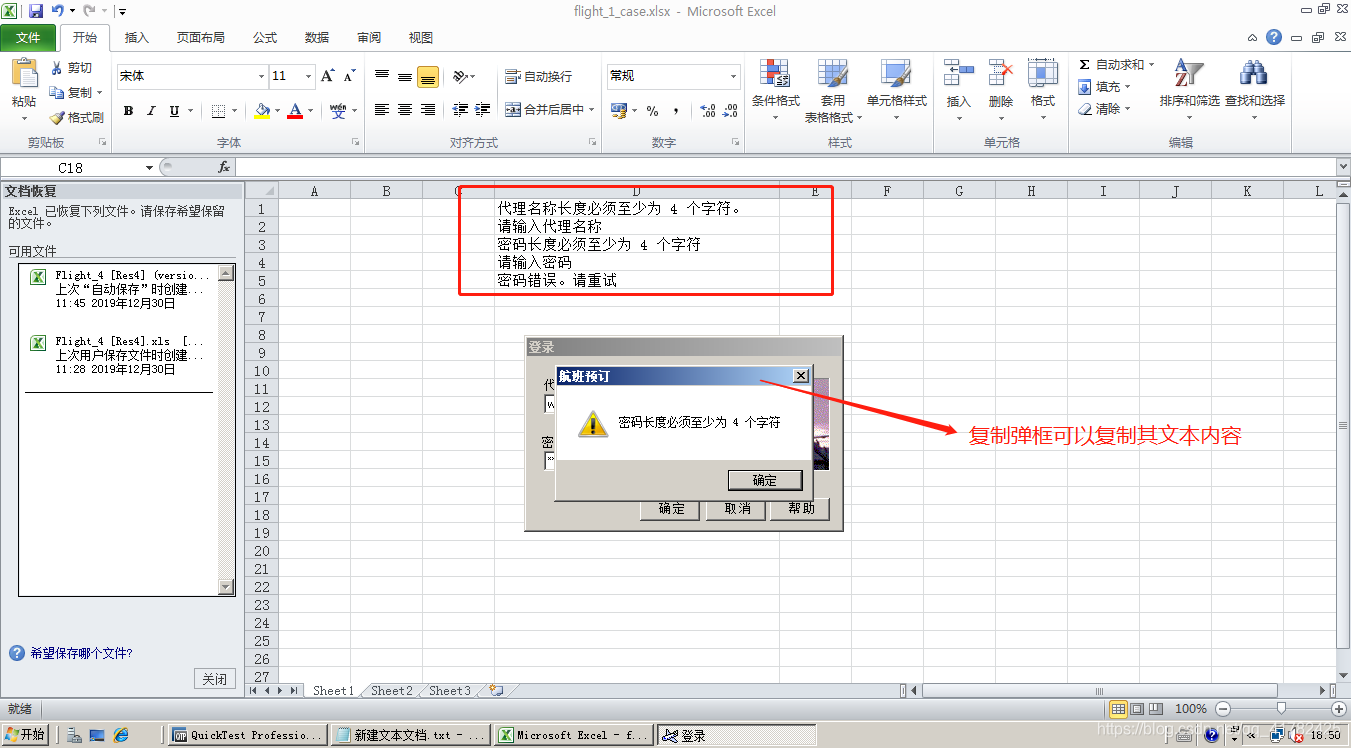The height and width of the screenshot is (748, 1351).
Task: Click 确定 in the 航班预订 message box
Action: (765, 480)
